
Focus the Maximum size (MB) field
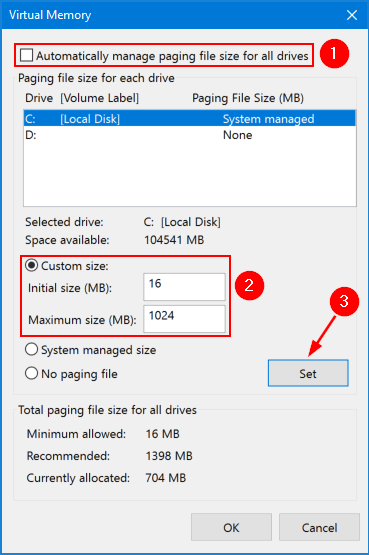point(184,319)
